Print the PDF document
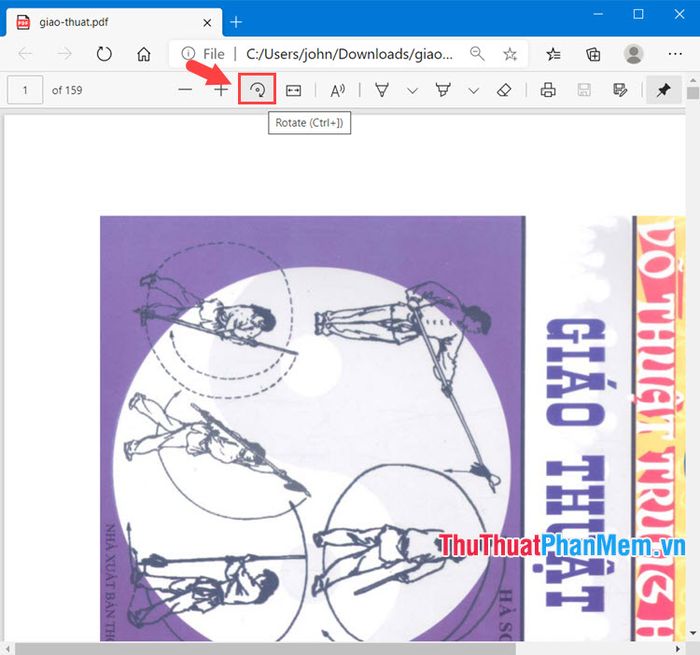Image resolution: width=700 pixels, height=655 pixels. (548, 90)
